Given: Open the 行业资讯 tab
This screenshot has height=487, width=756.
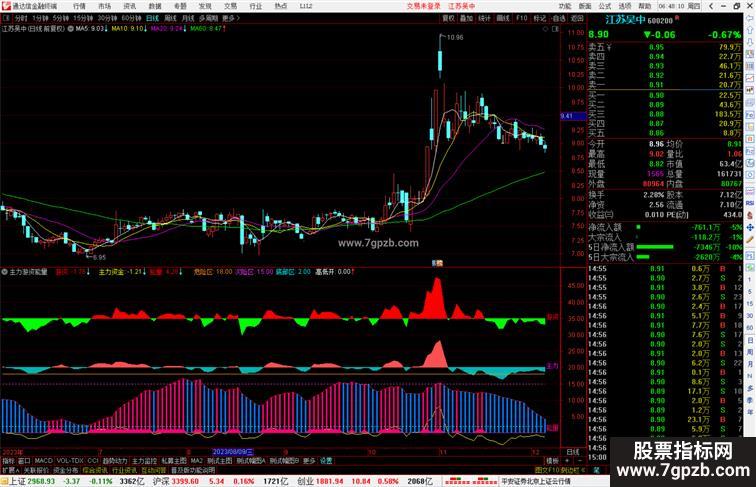Looking at the screenshot, I should pos(124,470).
